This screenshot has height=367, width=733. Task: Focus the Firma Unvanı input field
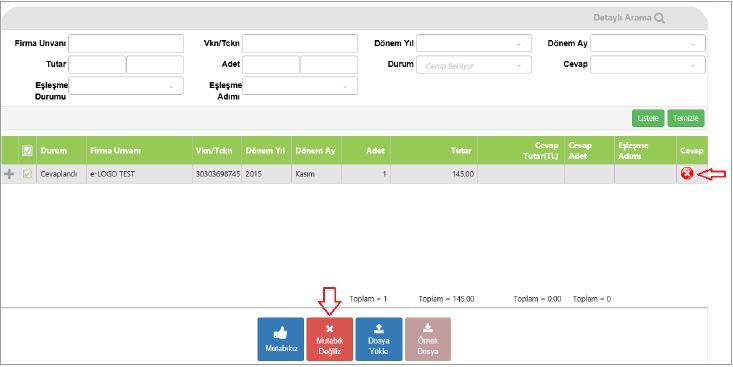coord(126,43)
